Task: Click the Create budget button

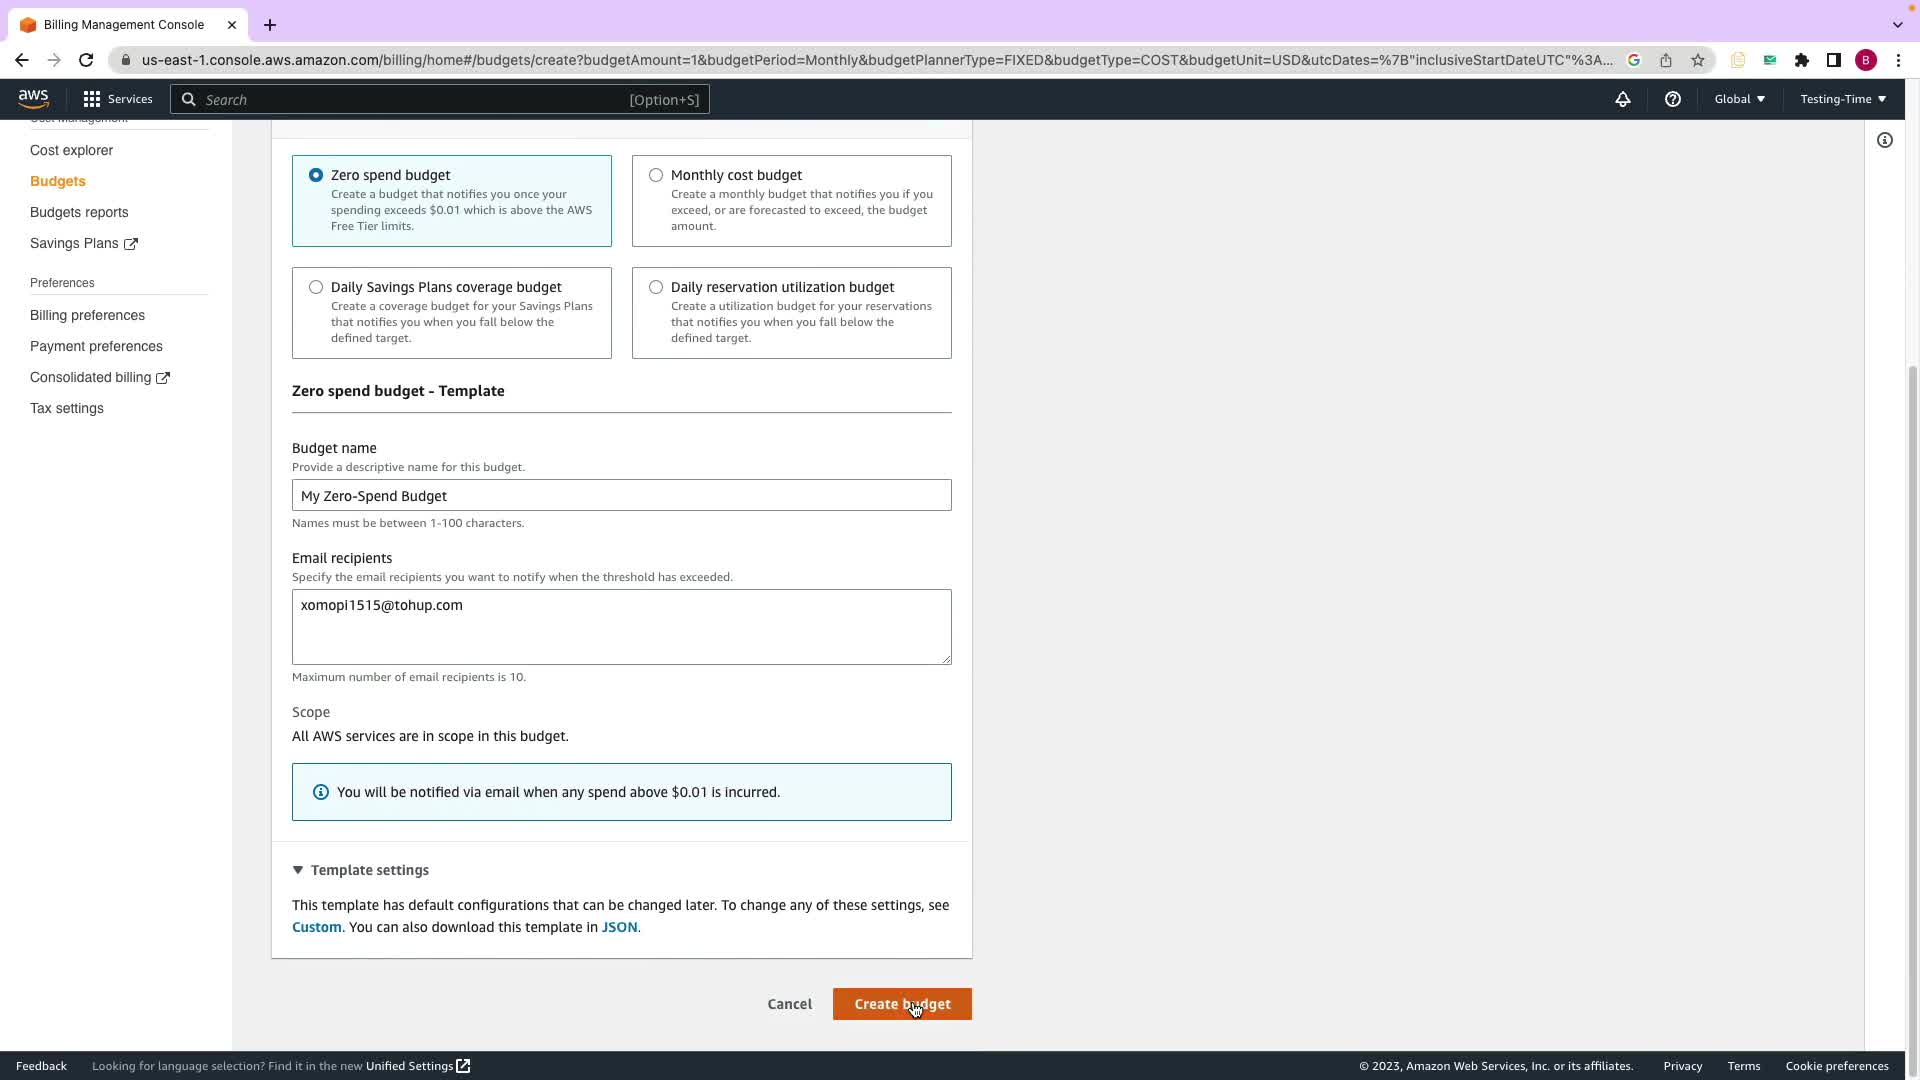Action: tap(901, 1004)
